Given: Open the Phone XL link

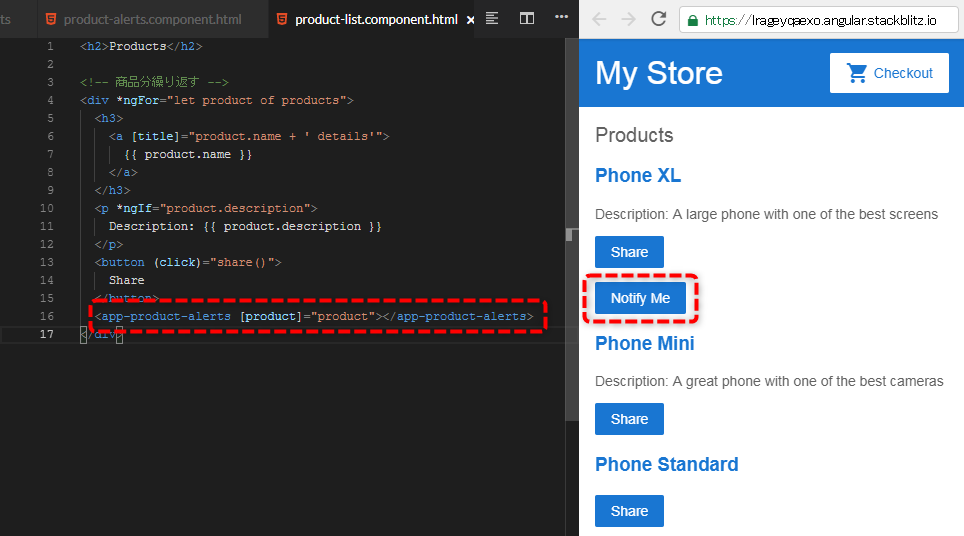Looking at the screenshot, I should click(x=638, y=176).
